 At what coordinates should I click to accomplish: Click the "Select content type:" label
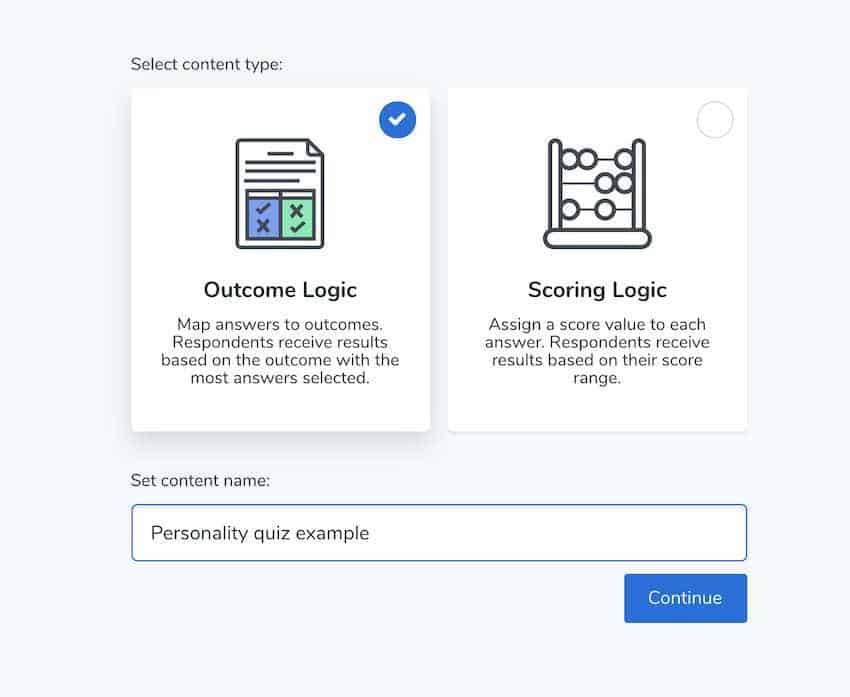click(x=207, y=65)
